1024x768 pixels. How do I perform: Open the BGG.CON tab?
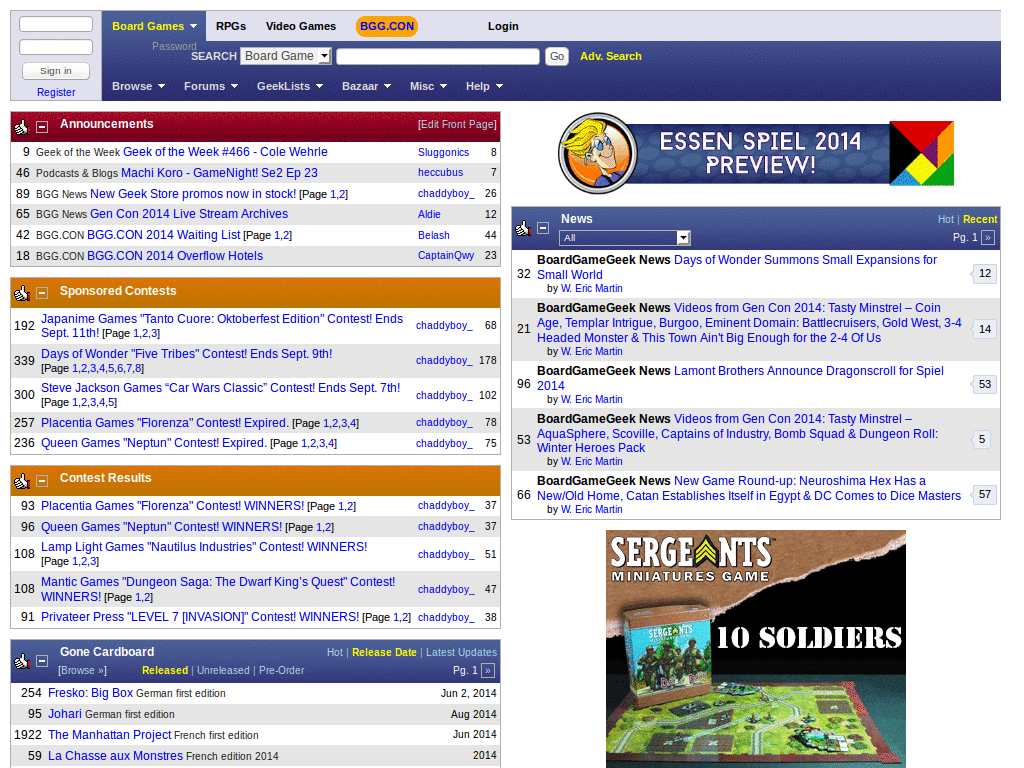coord(387,26)
